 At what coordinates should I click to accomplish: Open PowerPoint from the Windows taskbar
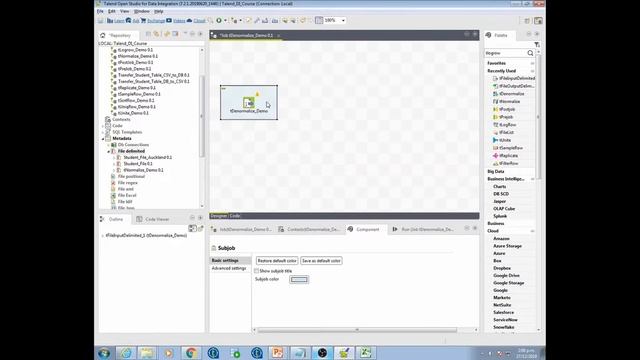point(278,353)
